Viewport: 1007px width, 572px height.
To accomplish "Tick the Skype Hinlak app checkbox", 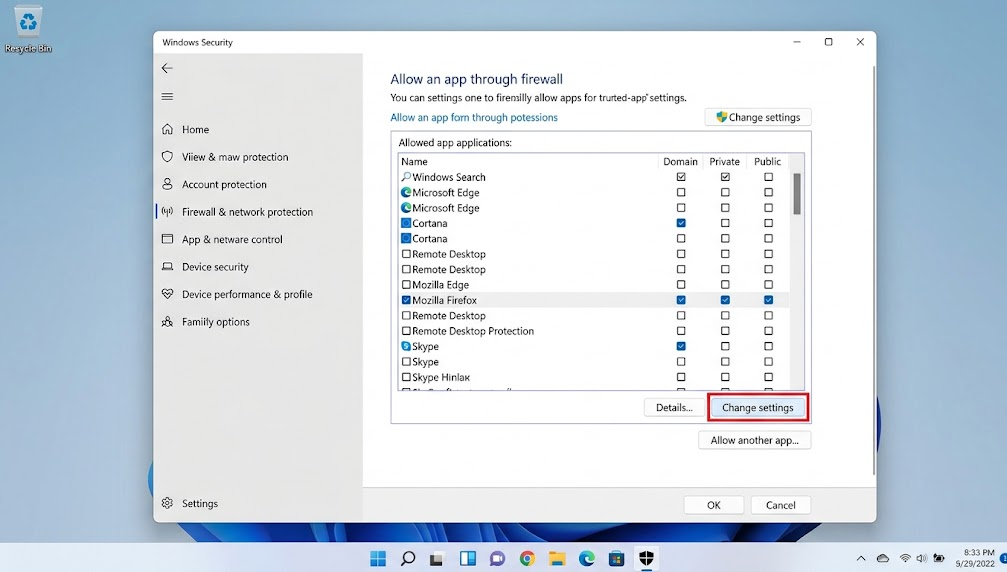I will click(406, 377).
